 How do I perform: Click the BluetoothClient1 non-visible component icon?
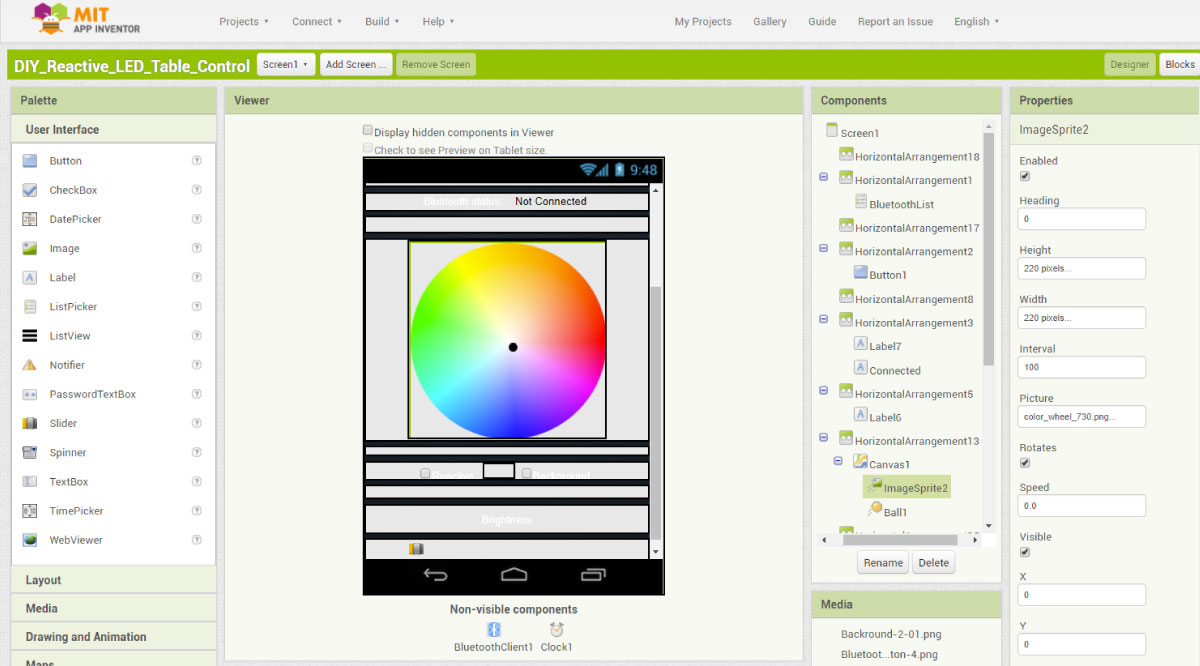click(492, 631)
